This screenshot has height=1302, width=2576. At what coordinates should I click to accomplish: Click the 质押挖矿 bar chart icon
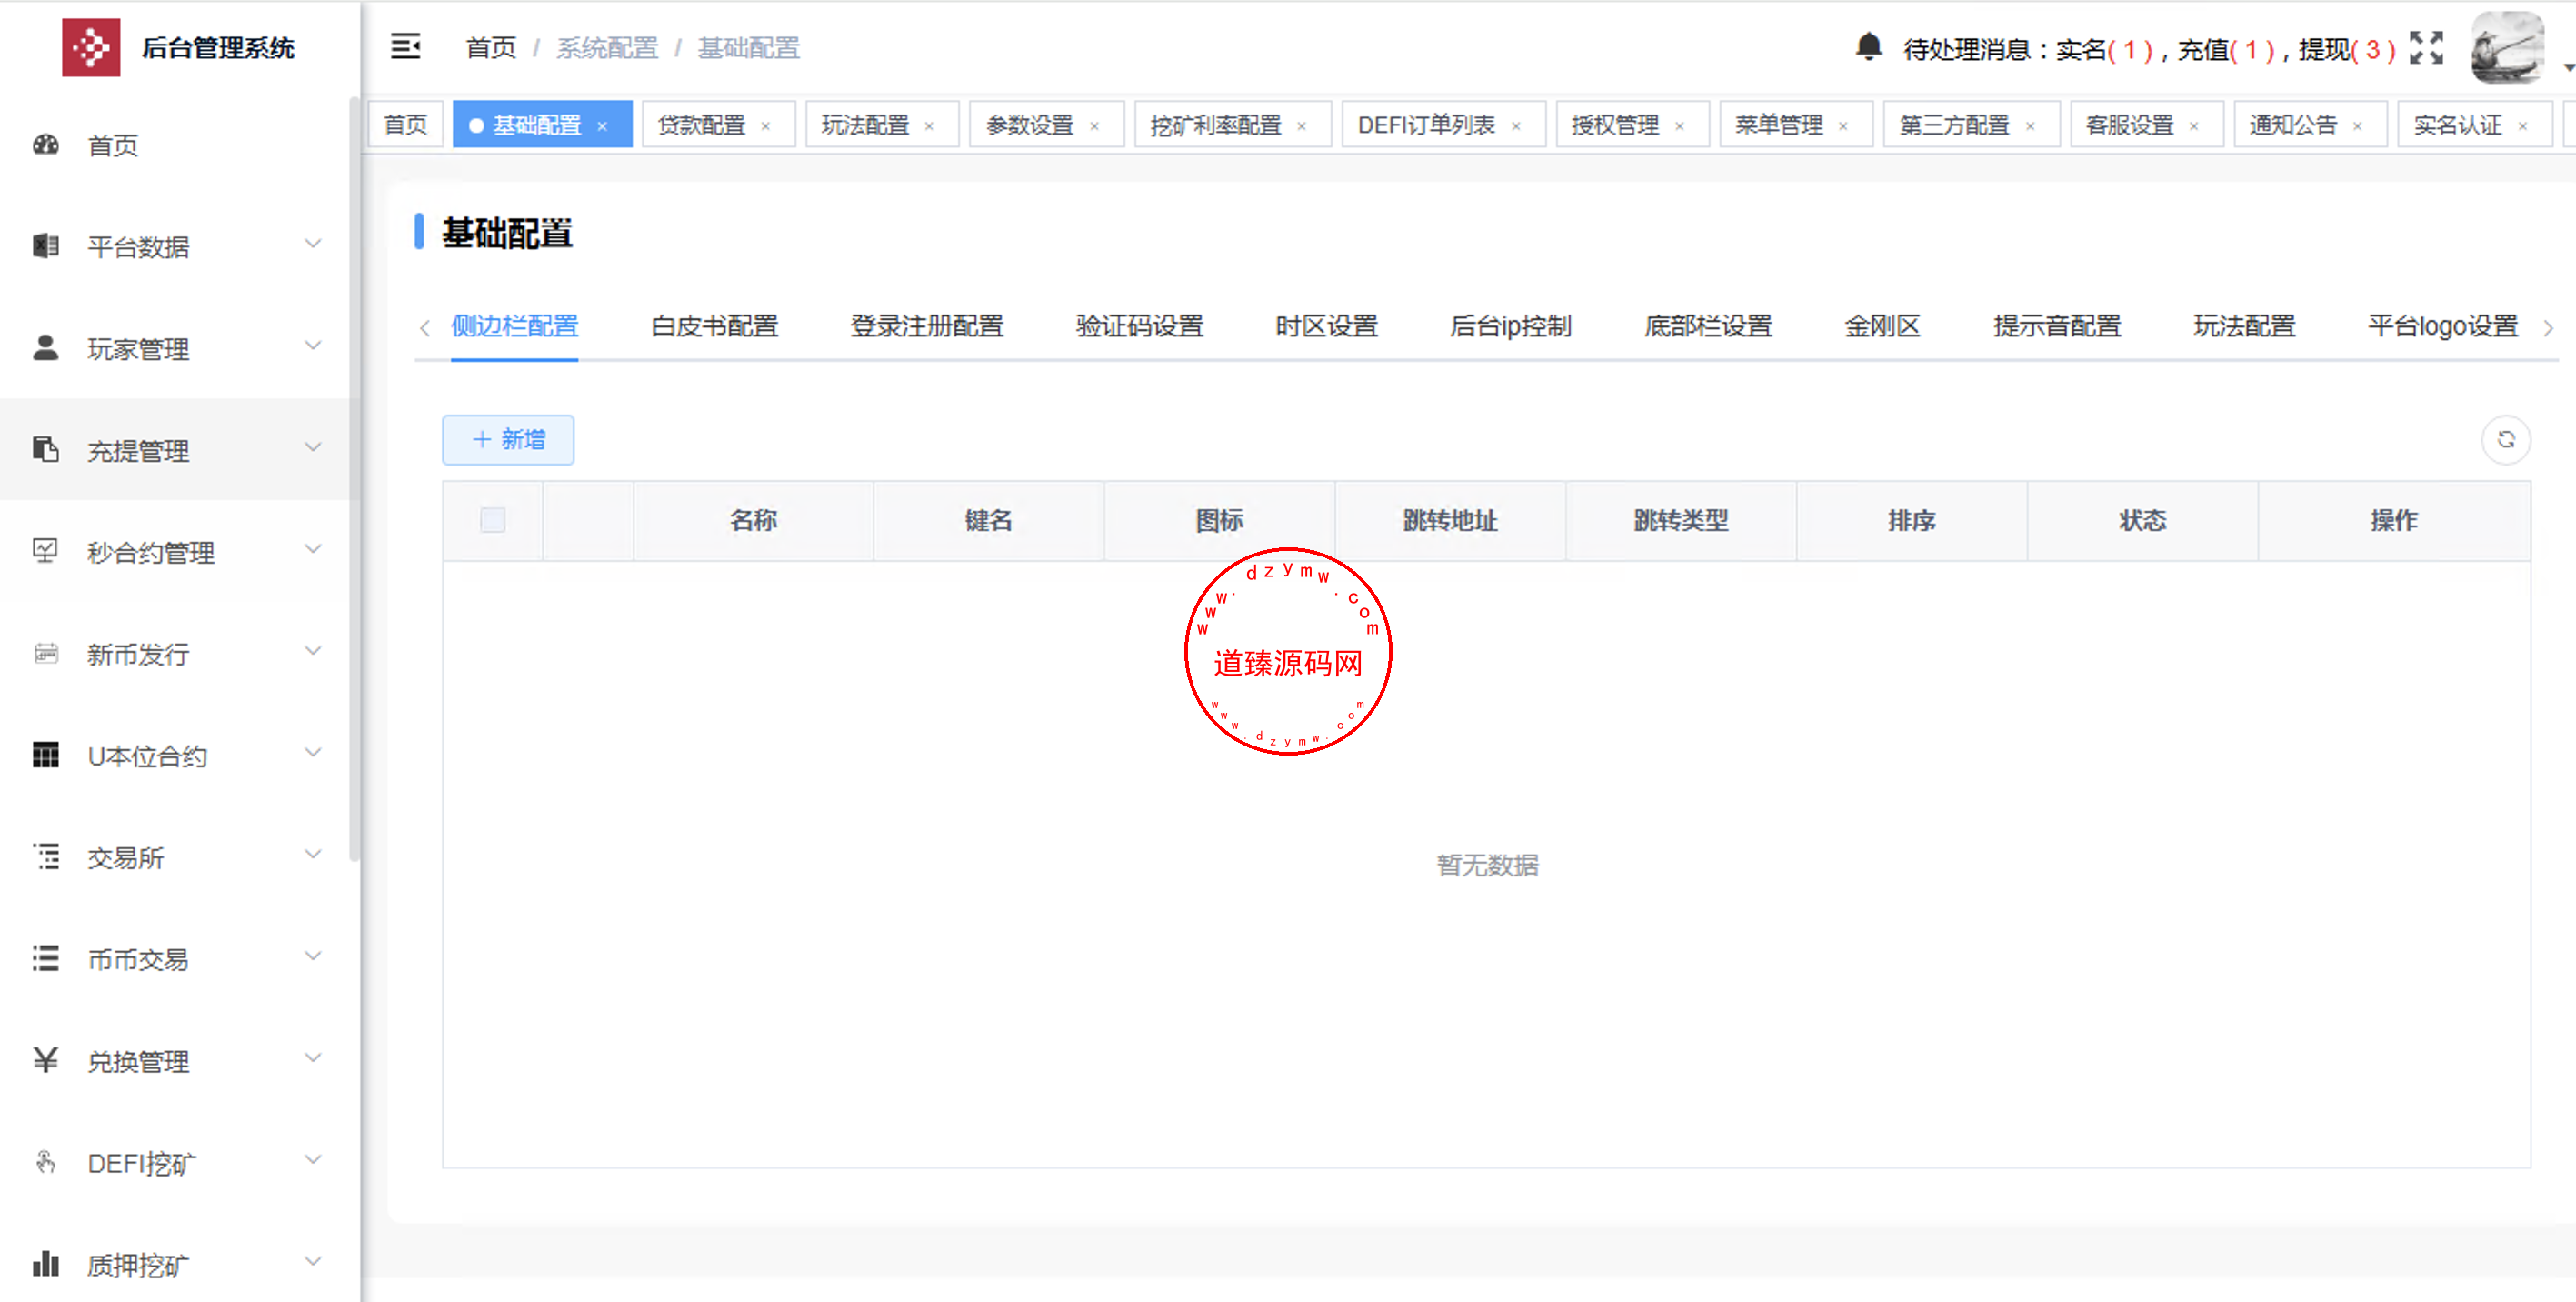click(46, 1264)
